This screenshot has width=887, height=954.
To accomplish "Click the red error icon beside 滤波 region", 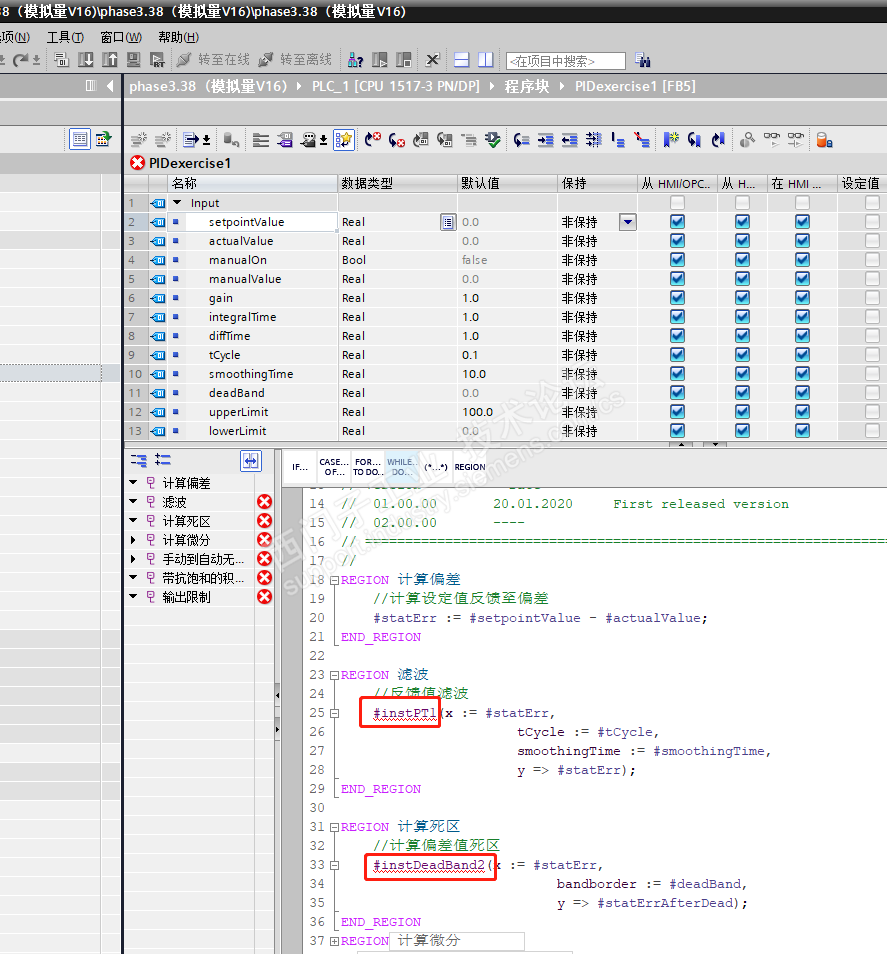I will (264, 502).
